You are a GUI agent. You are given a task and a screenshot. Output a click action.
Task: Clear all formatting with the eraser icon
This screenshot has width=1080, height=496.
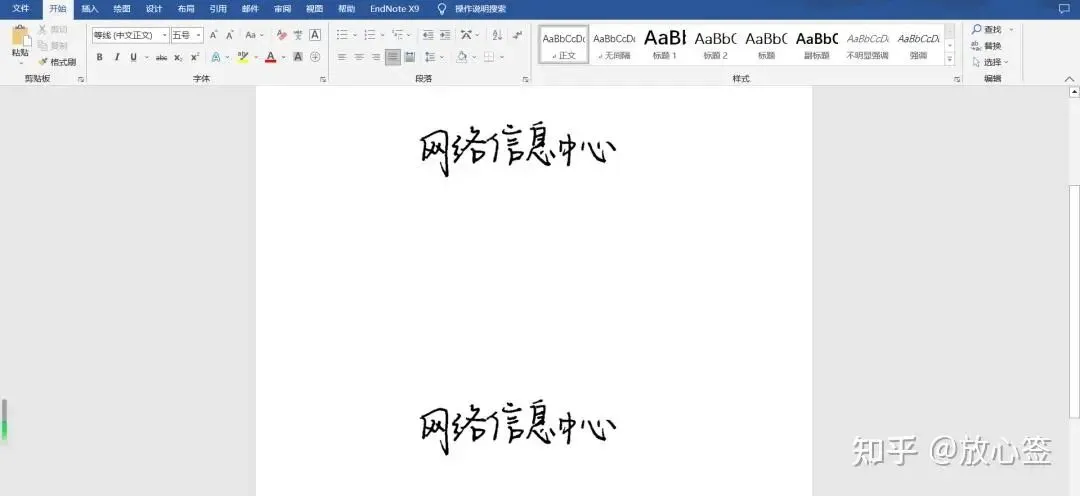pos(281,35)
